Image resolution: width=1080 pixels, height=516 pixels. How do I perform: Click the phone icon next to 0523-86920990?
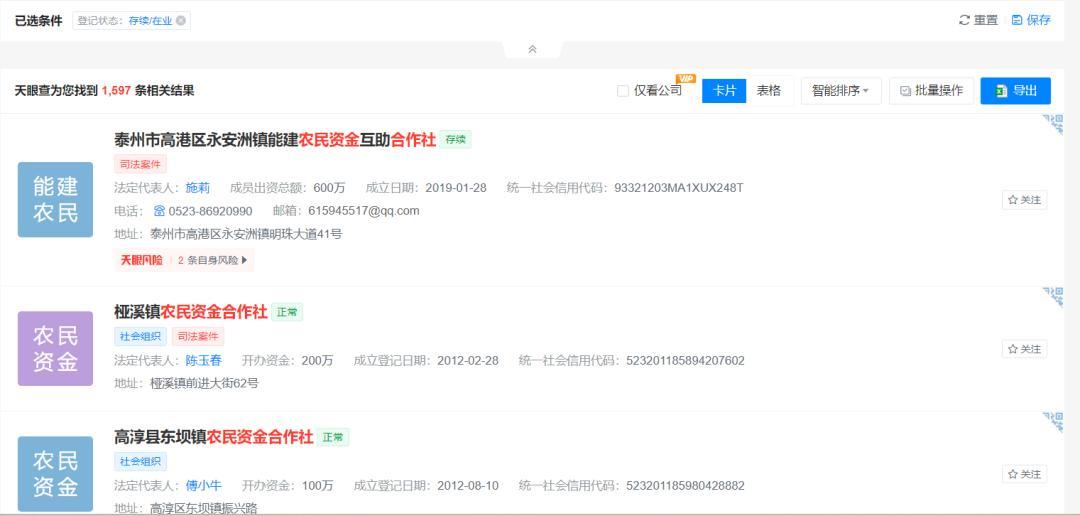159,211
